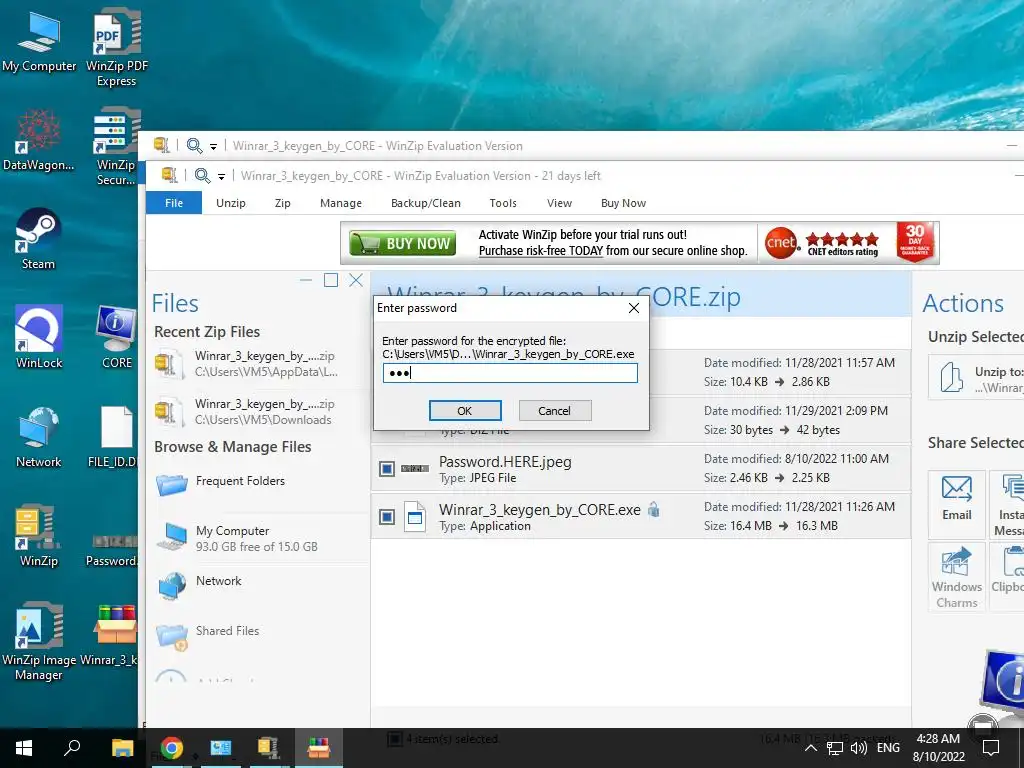Toggle checkbox for Password.HERE.jpeg
Viewport: 1024px width, 768px height.
tap(387, 469)
